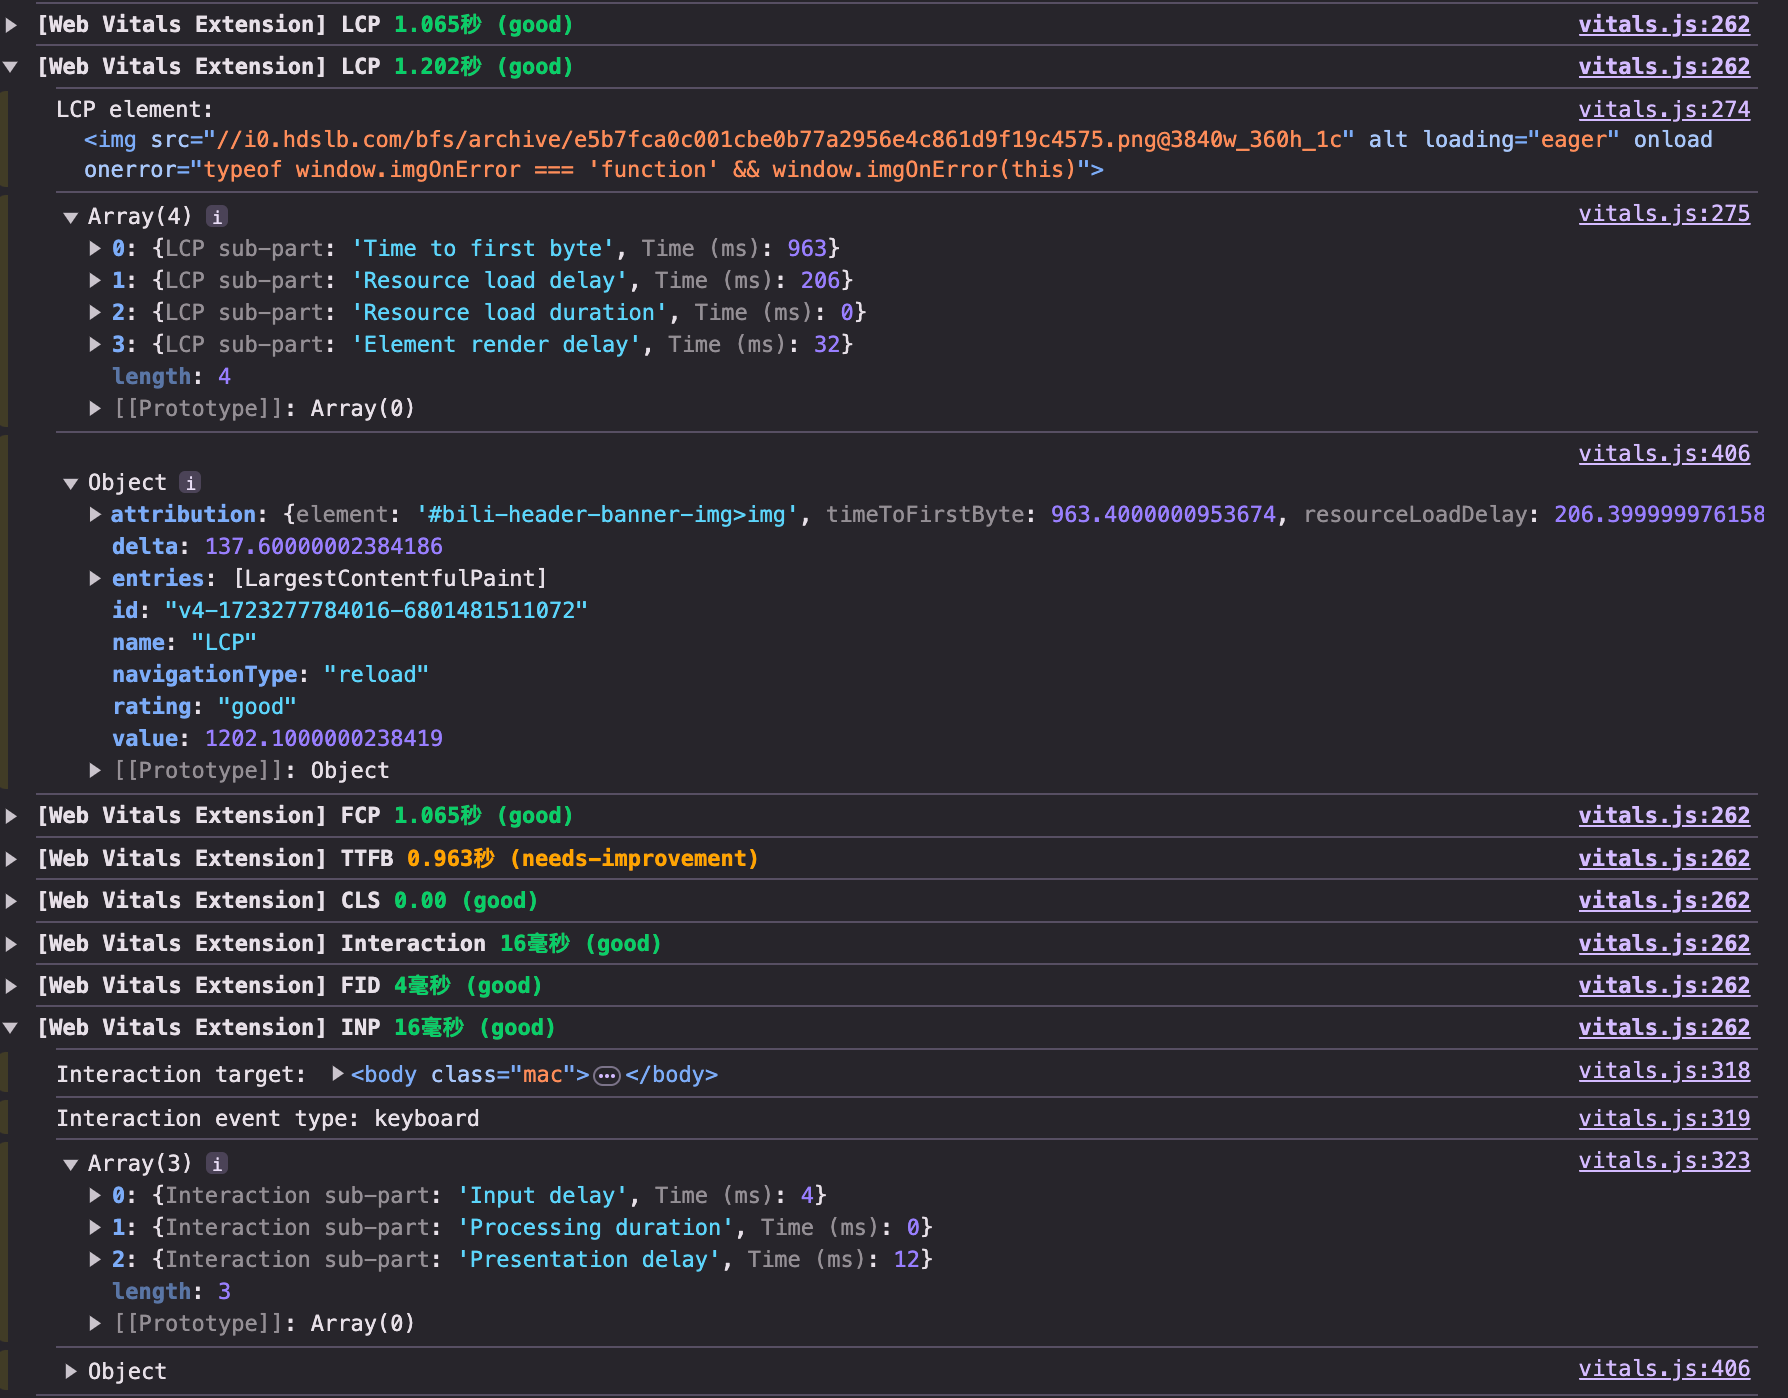
Task: Expand the 'Presentation delay' array item
Action: click(95, 1260)
